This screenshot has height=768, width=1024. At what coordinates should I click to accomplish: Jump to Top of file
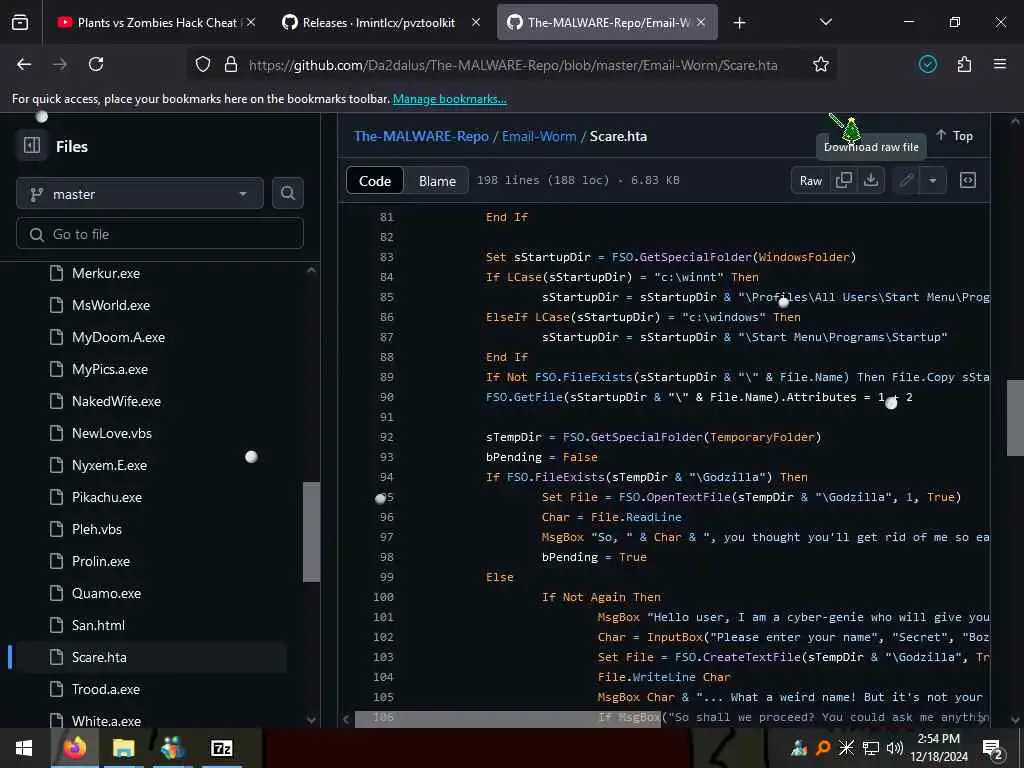click(x=953, y=135)
